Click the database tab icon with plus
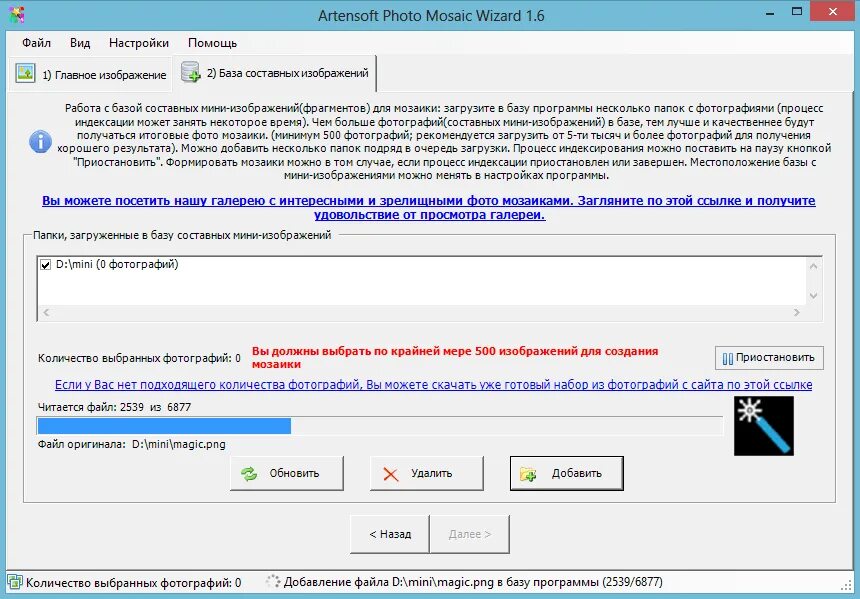Viewport: 860px width, 599px height. click(191, 72)
